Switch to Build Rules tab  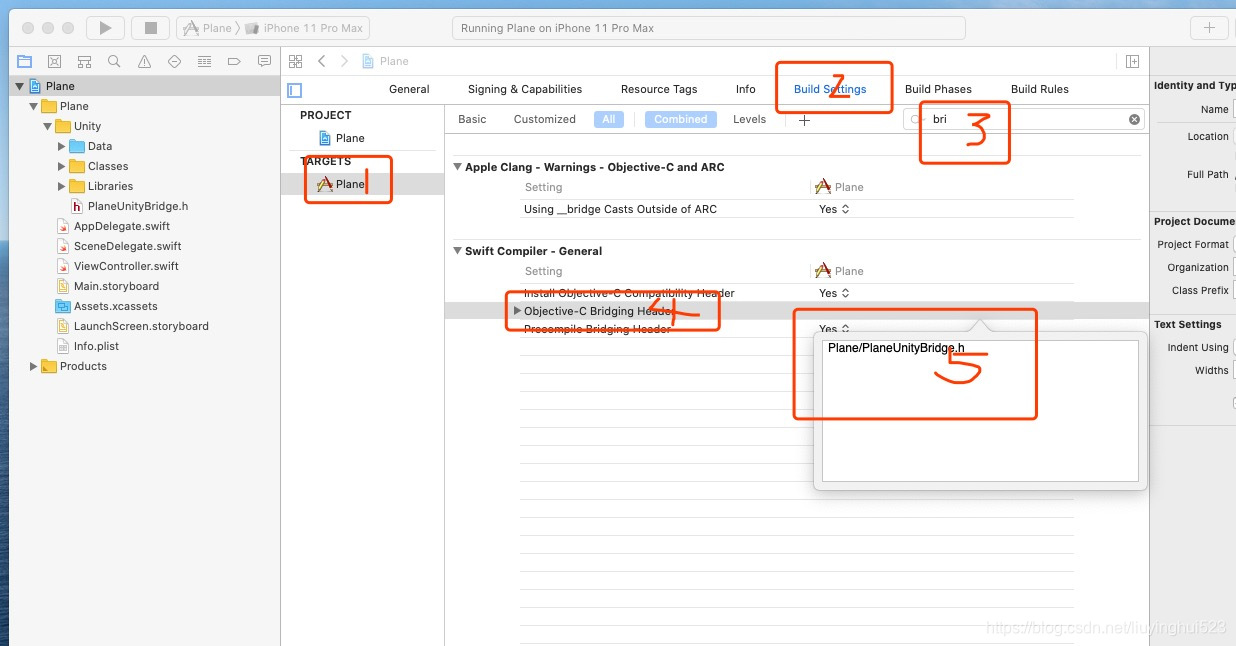(1040, 89)
